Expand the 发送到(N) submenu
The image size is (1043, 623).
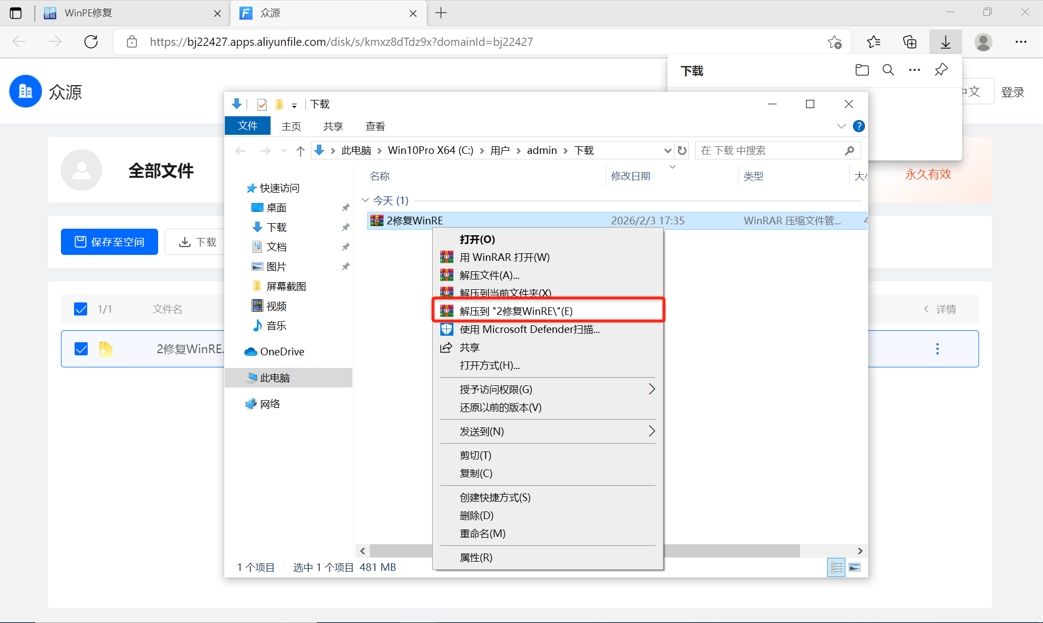pyautogui.click(x=651, y=431)
